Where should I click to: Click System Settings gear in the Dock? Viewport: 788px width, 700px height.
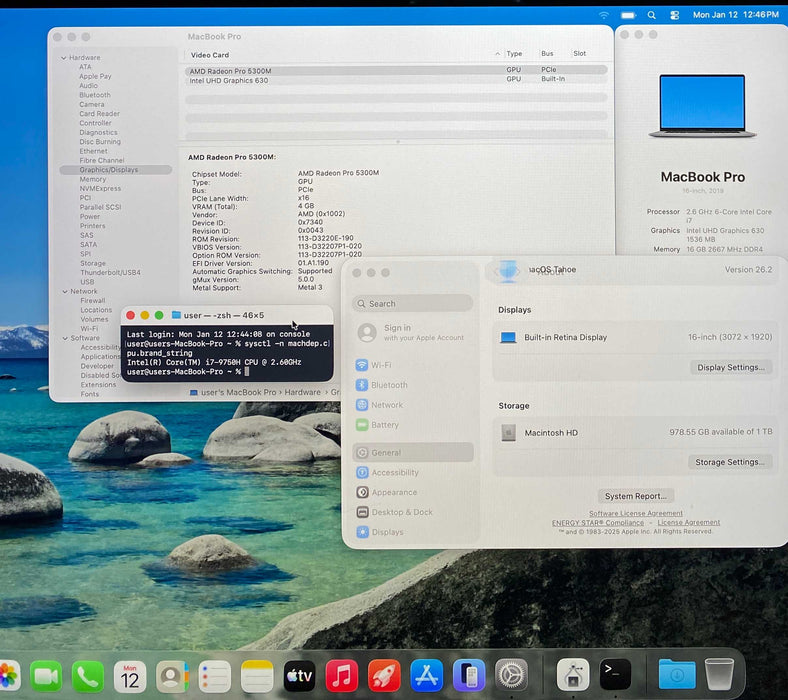click(x=512, y=674)
